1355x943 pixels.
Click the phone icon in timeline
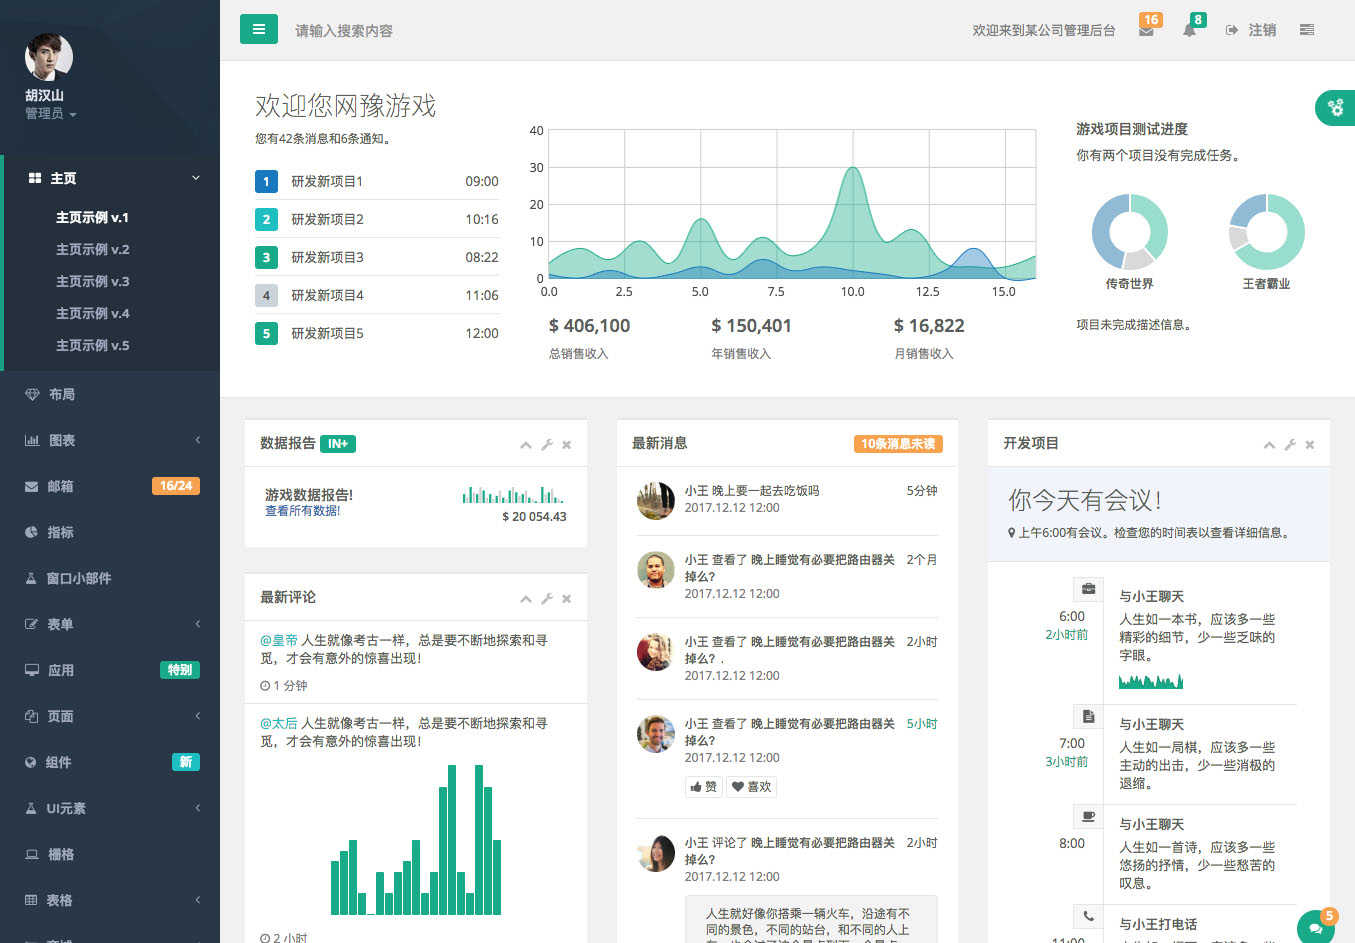pos(1088,916)
